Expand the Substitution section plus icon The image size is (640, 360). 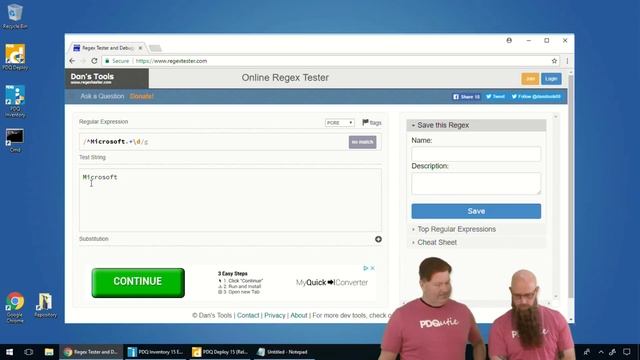pos(378,239)
